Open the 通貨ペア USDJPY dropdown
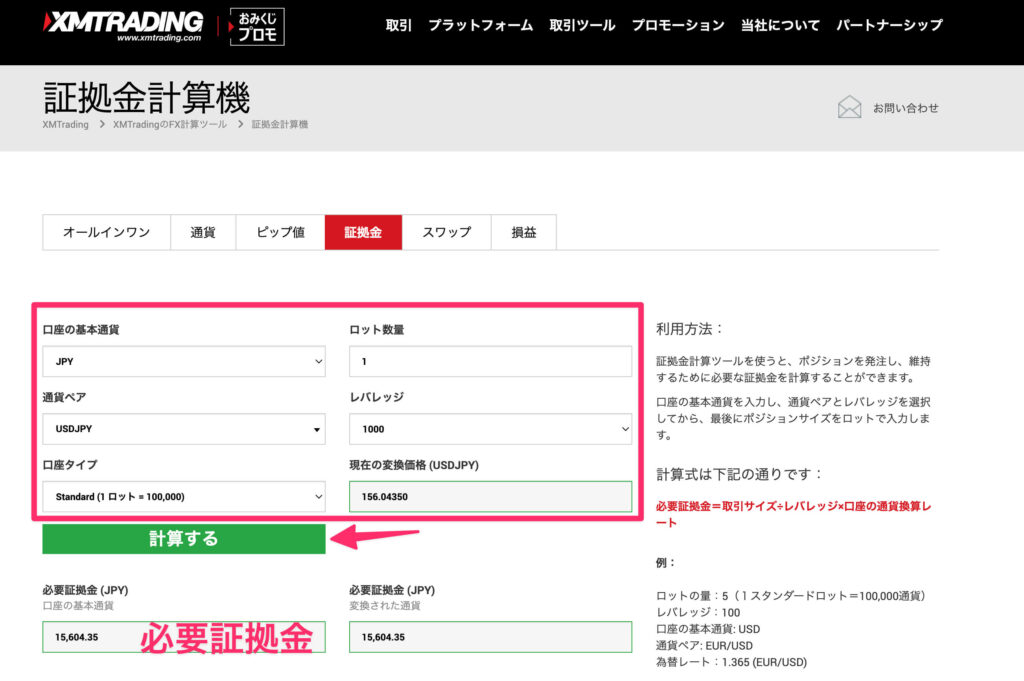The width and height of the screenshot is (1024, 681). [184, 428]
